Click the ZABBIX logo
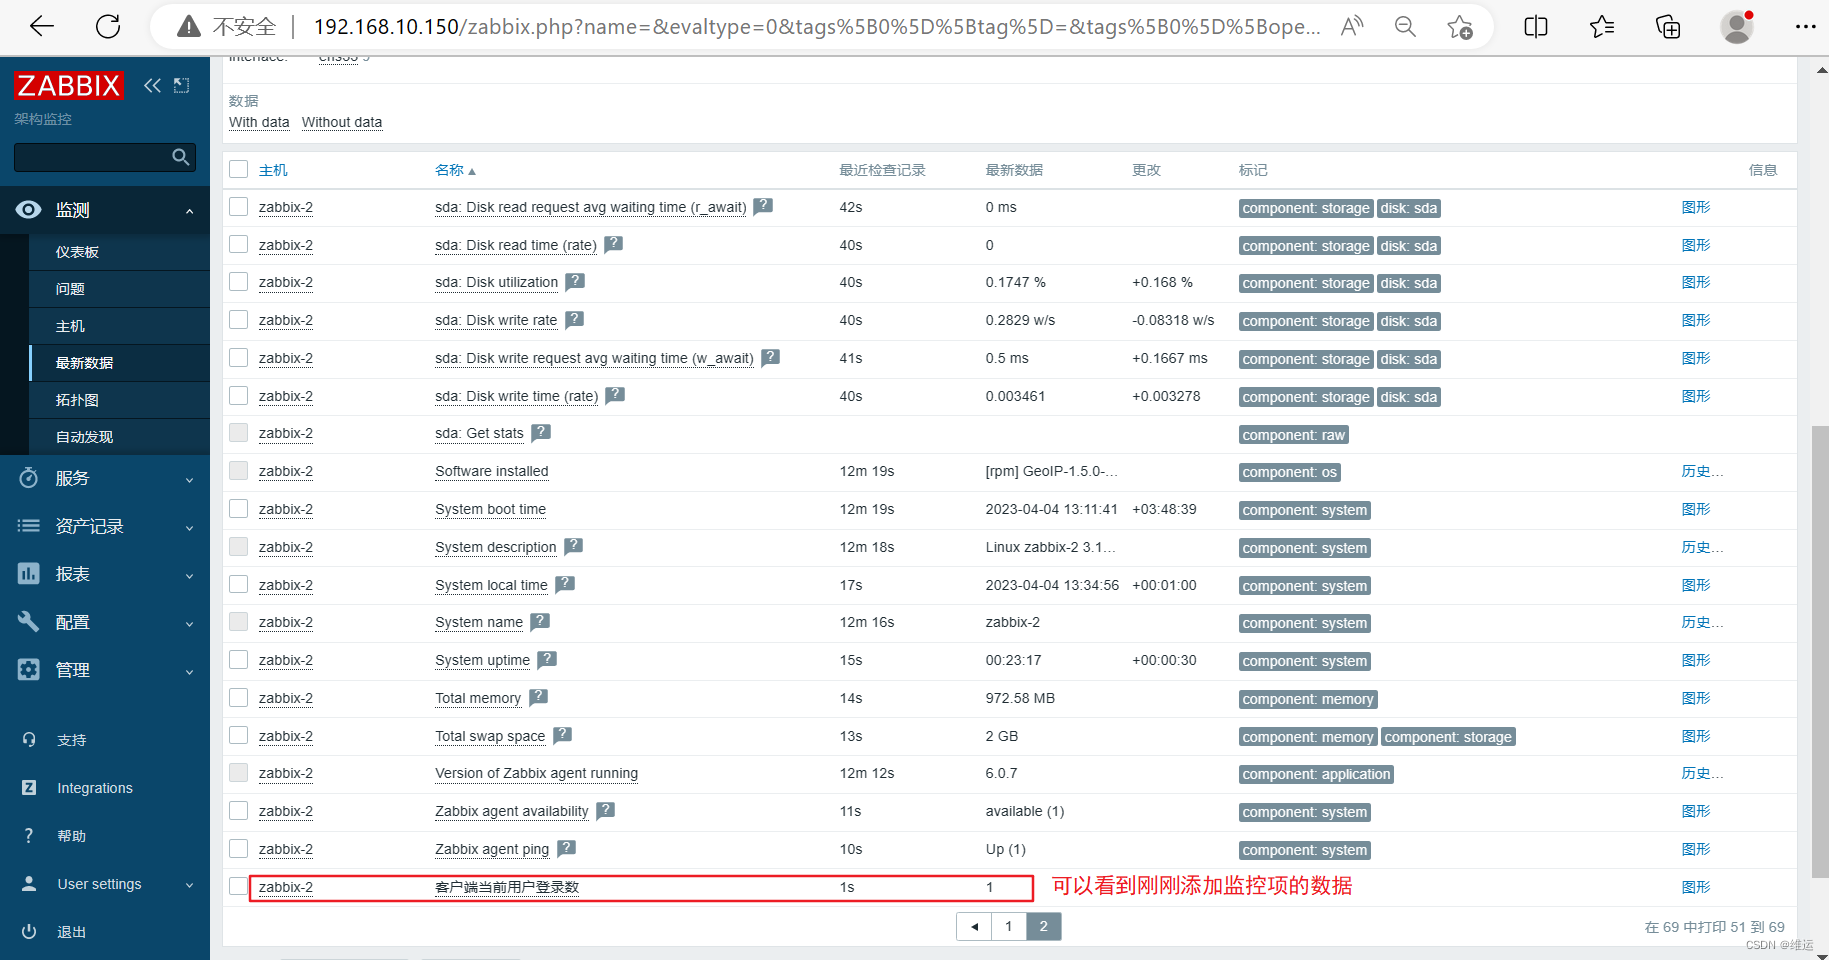Screen dimensions: 1829x960 (x=68, y=86)
